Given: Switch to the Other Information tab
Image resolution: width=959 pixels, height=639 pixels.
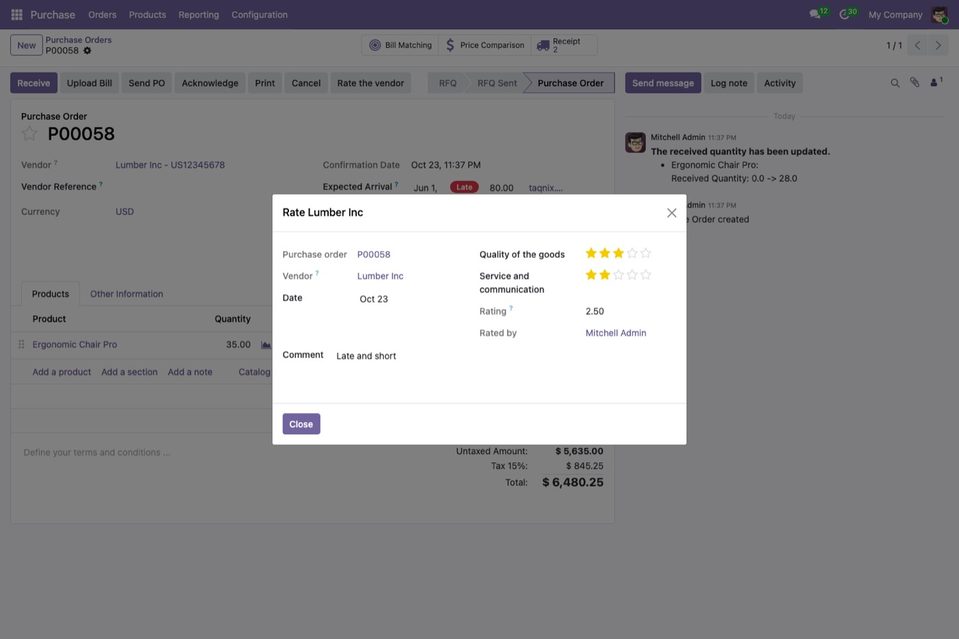Looking at the screenshot, I should point(127,294).
